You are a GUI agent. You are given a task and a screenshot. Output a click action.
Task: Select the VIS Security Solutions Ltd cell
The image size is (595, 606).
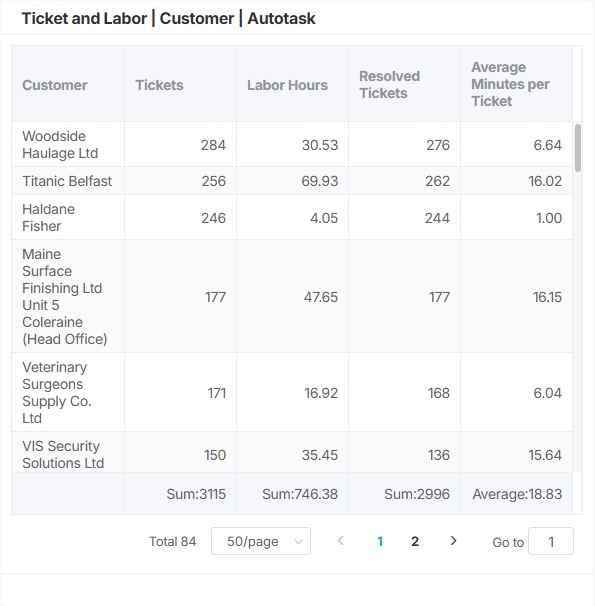(x=68, y=452)
